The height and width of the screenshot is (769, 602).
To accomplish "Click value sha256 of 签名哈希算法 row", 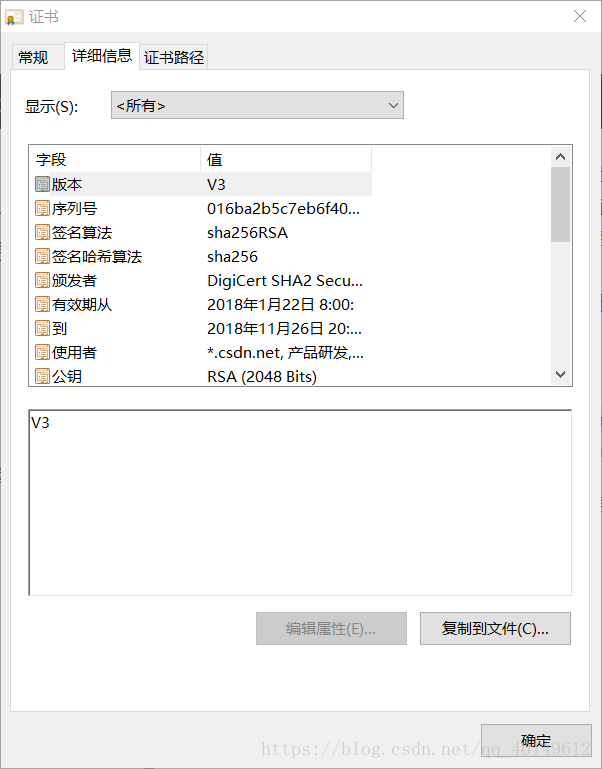I will (233, 256).
